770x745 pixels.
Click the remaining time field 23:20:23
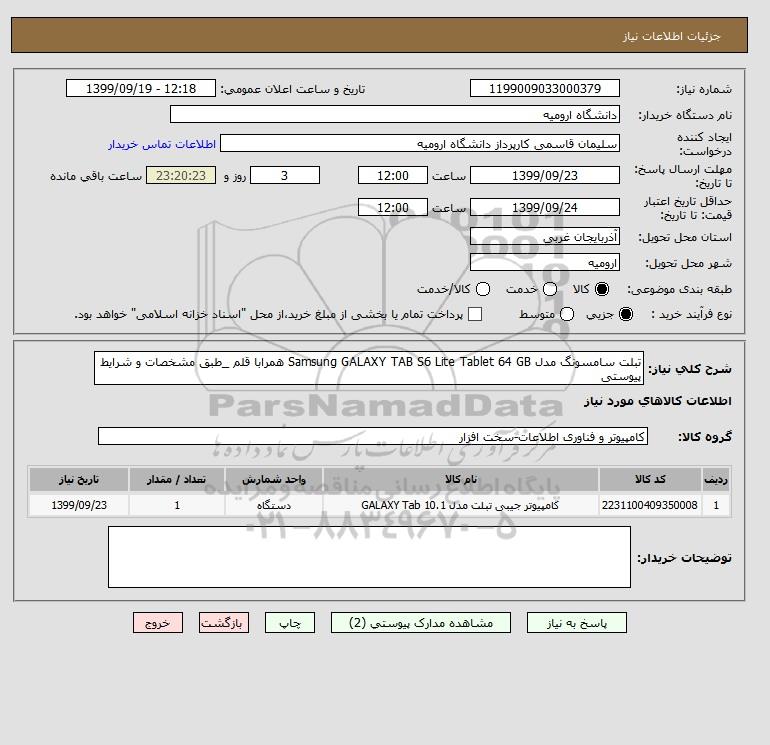[181, 175]
